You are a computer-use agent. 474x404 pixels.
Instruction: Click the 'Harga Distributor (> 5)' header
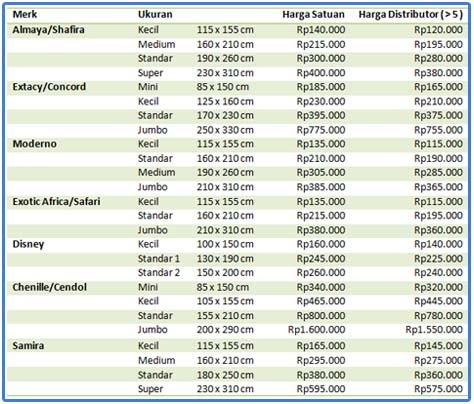click(x=411, y=14)
